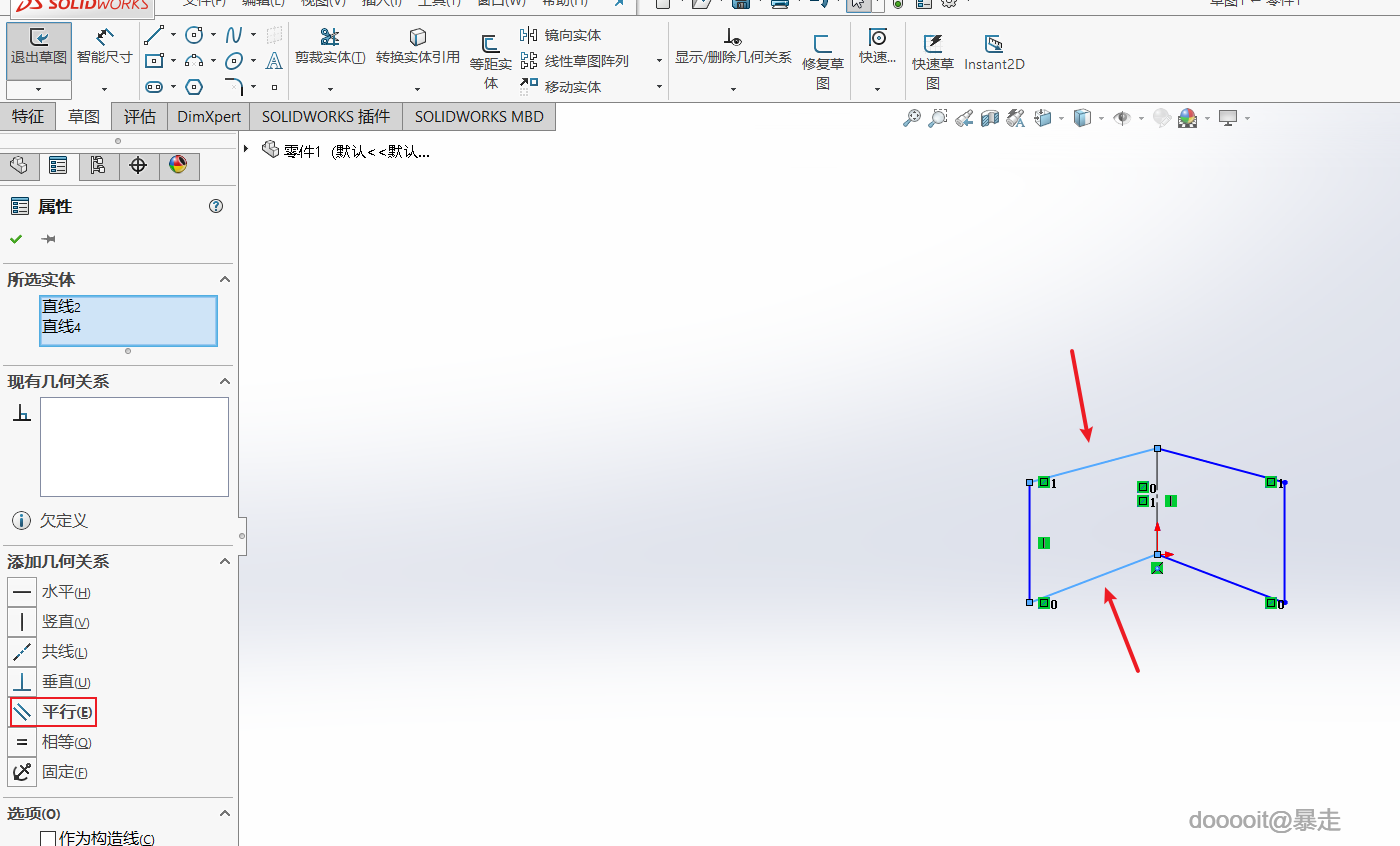Screen dimensions: 1400x846
Task: Open the Circle tool dropdown arrow
Action: (x=213, y=35)
